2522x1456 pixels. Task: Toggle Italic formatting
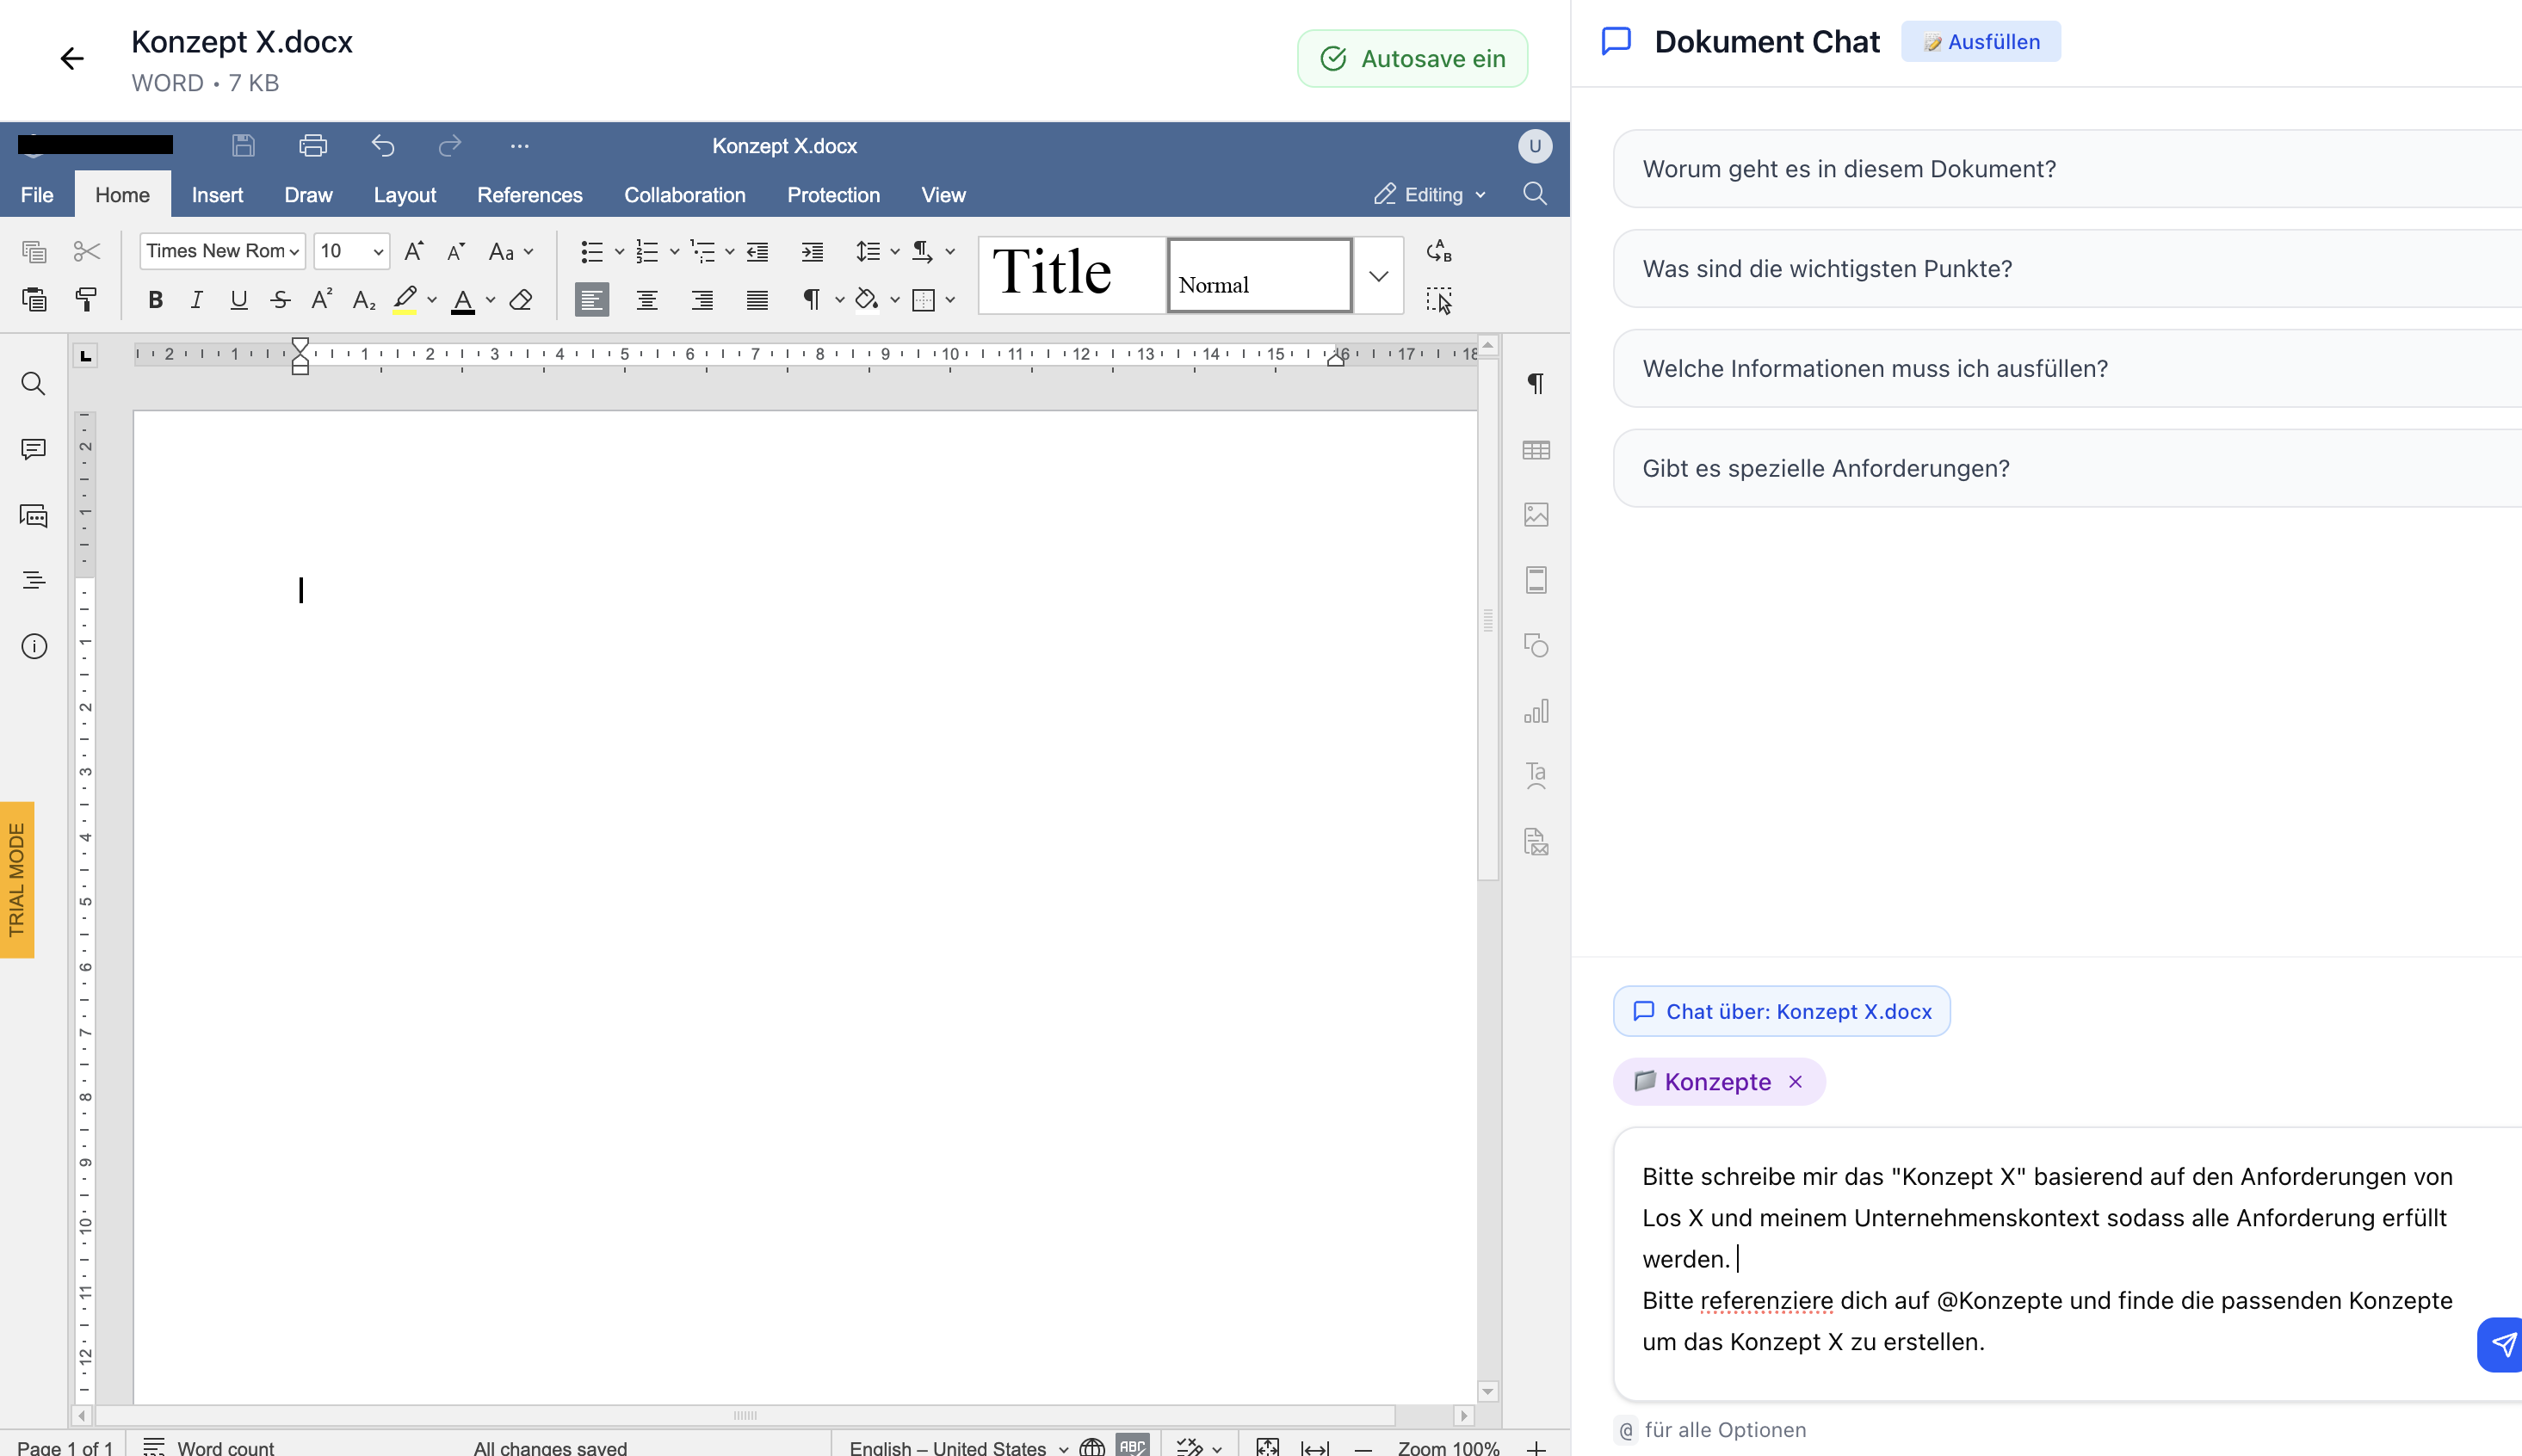(x=197, y=300)
